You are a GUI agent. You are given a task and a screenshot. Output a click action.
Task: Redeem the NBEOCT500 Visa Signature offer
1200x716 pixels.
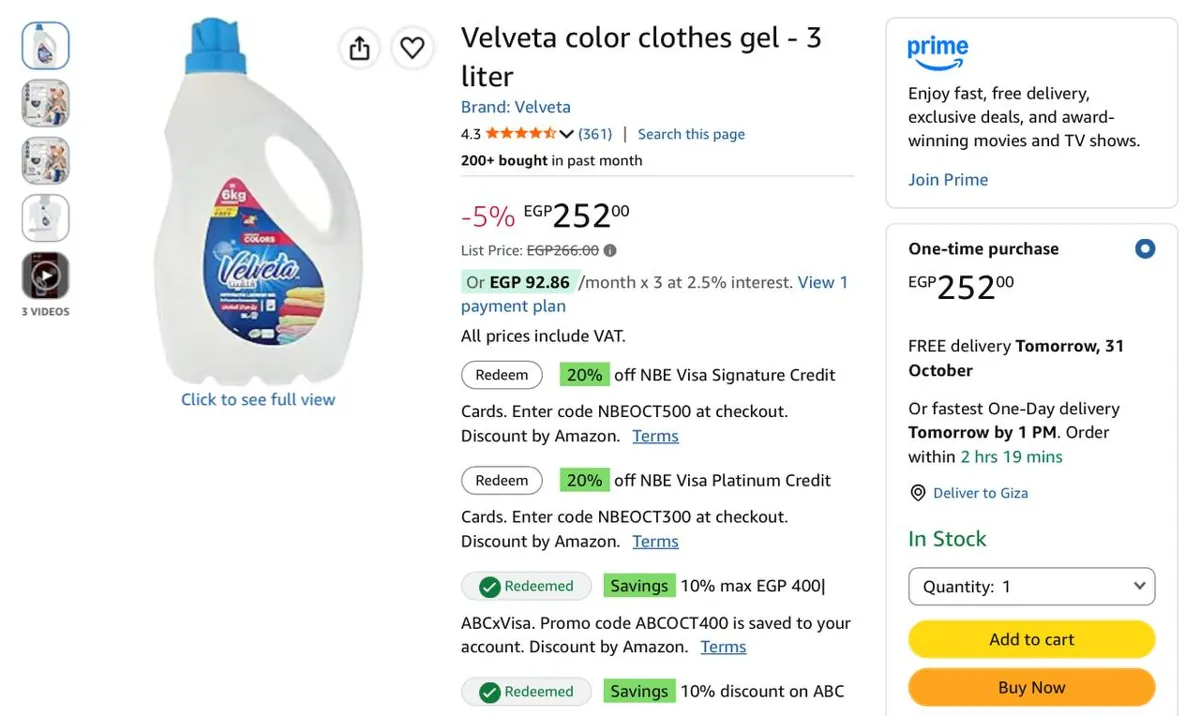tap(502, 375)
